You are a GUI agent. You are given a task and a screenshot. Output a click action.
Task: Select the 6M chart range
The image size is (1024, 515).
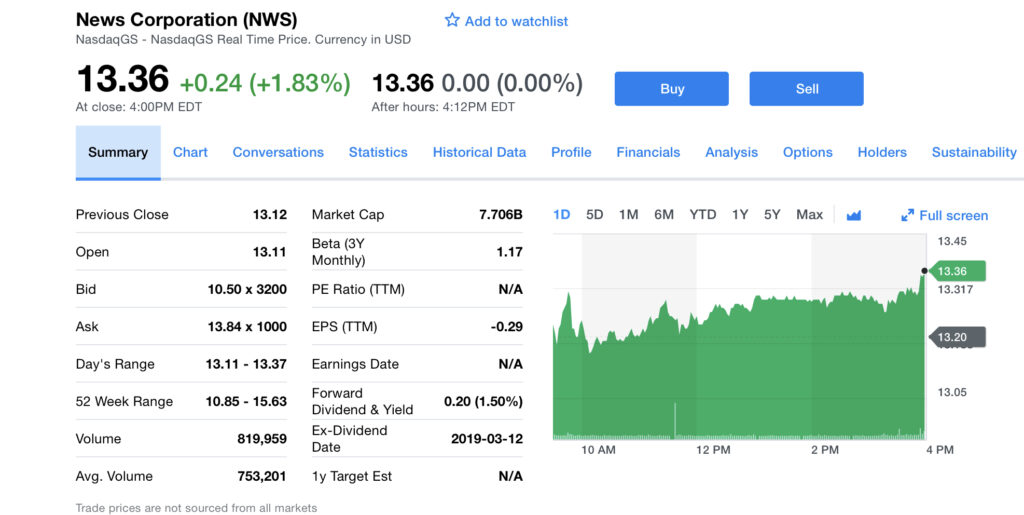(664, 215)
